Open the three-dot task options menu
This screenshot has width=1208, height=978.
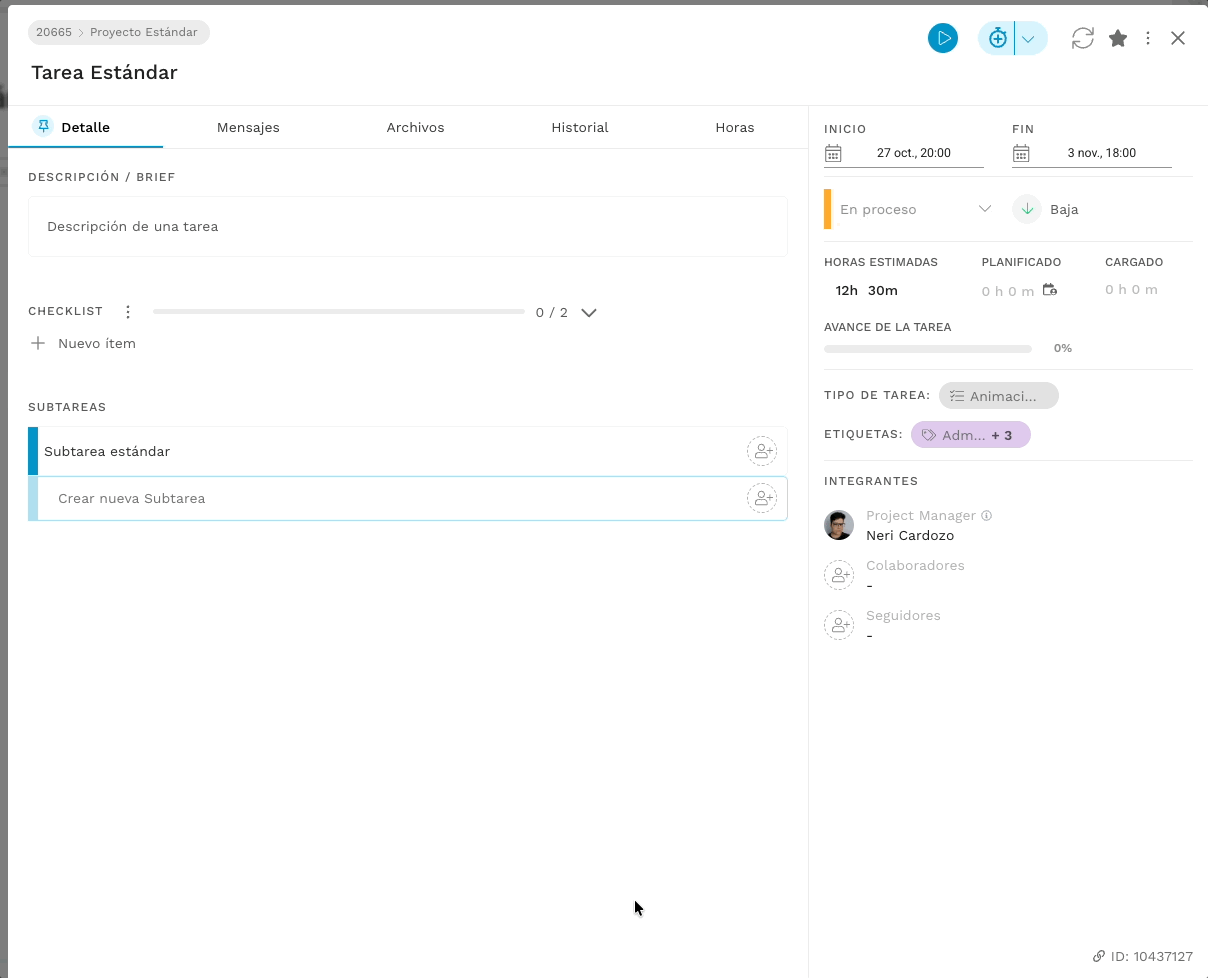(1148, 38)
